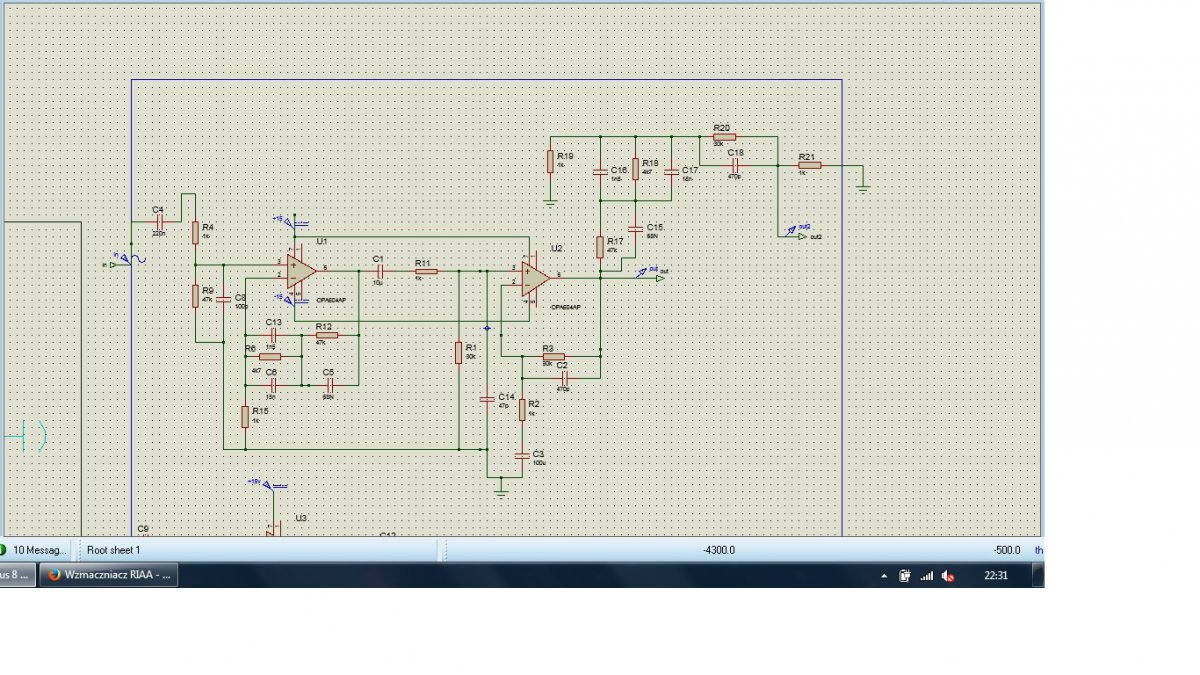Select capacitor C17
Screen dimensions: 1200x675
[671, 172]
